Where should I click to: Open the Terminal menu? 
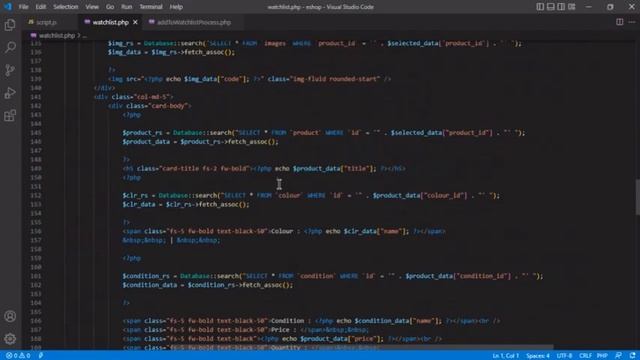[x=151, y=7]
